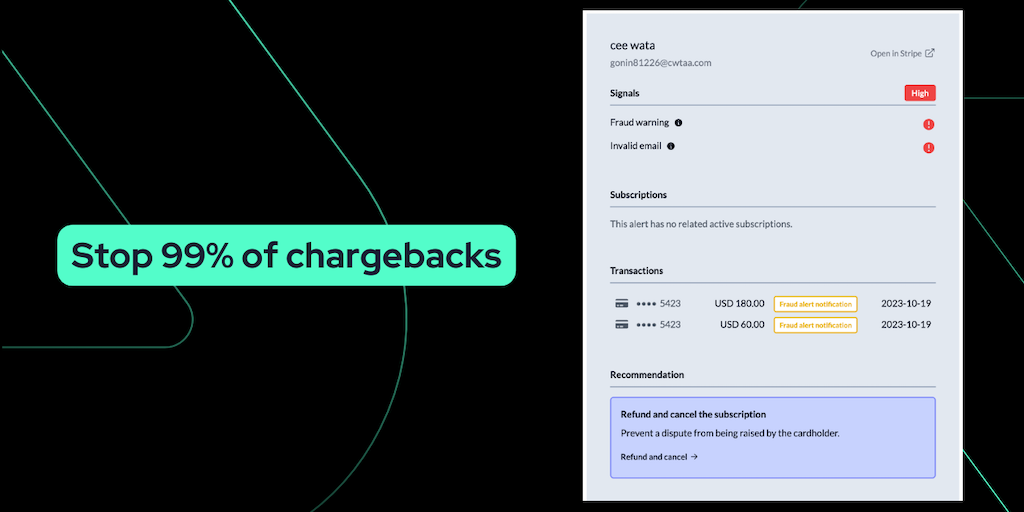Click the Signals section heading
The width and height of the screenshot is (1024, 512).
tap(625, 93)
